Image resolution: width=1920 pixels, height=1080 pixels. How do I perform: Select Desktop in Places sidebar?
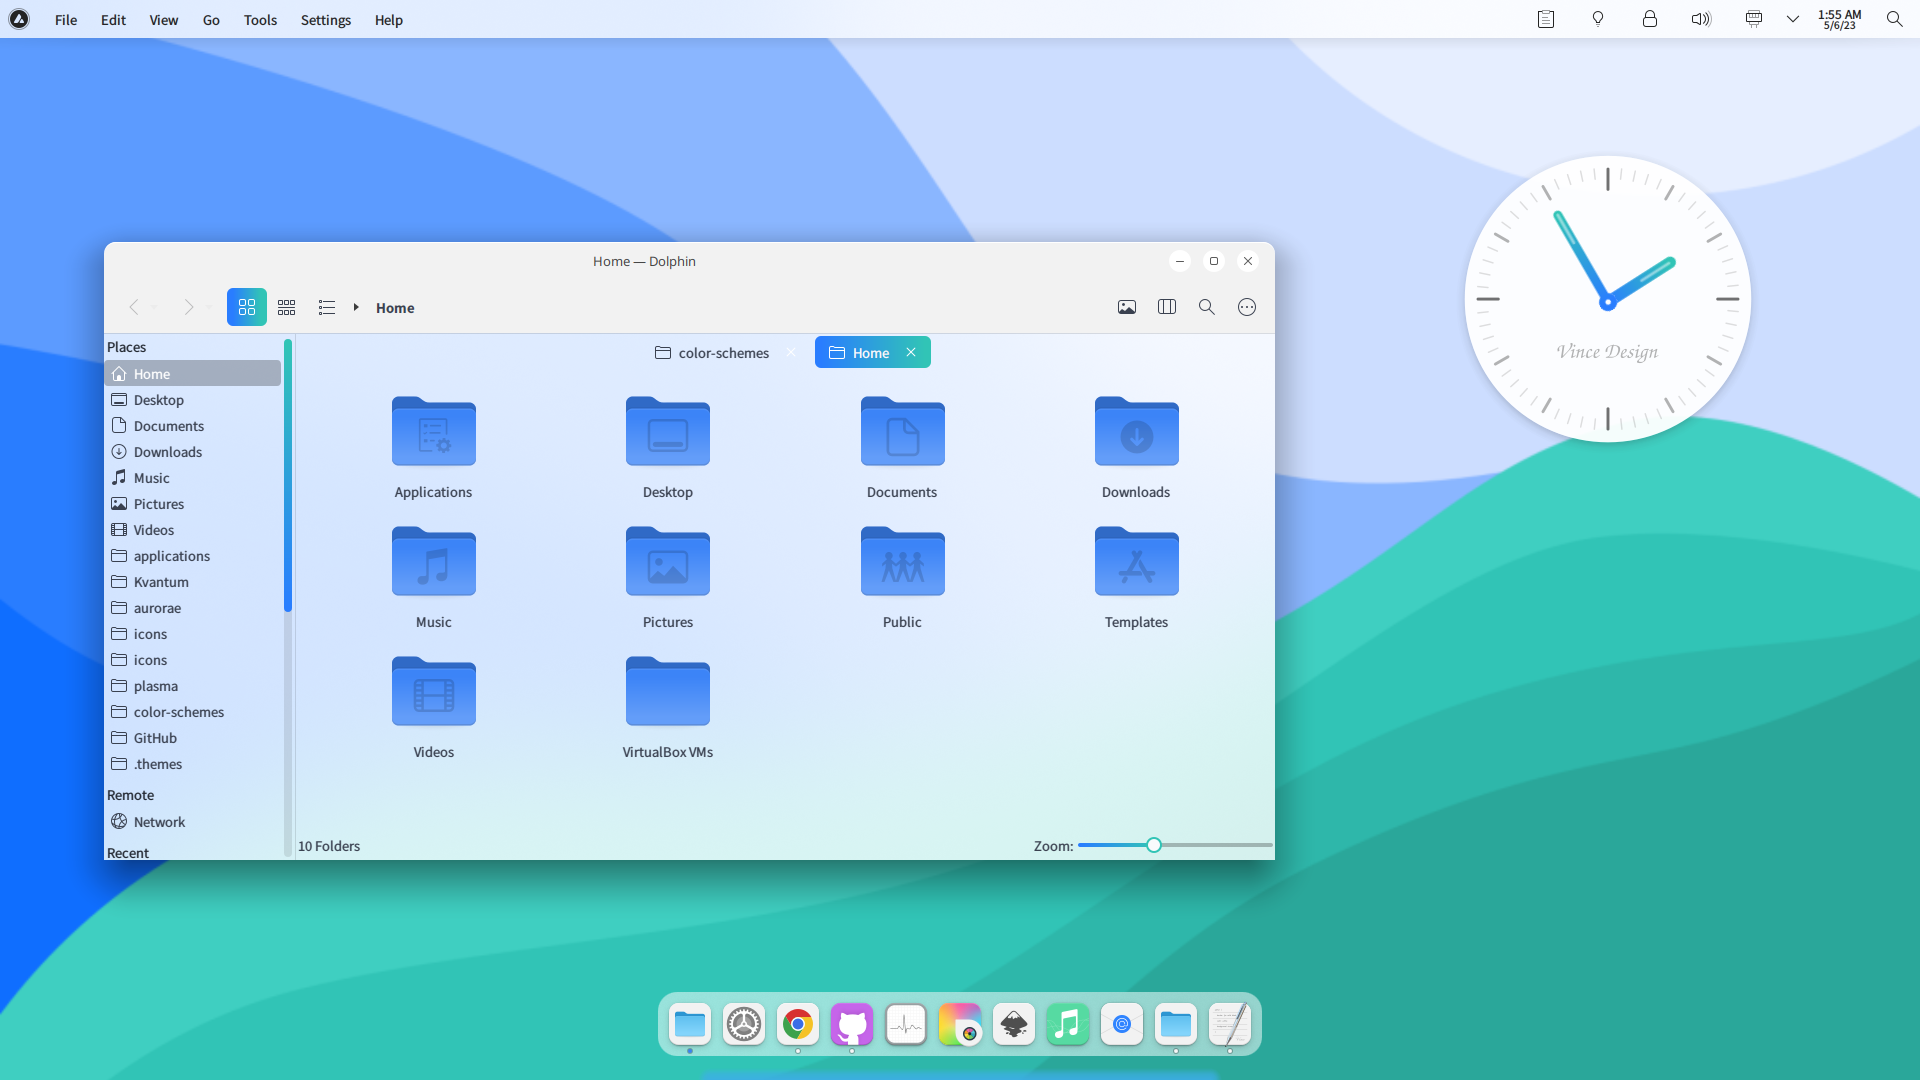click(x=193, y=400)
